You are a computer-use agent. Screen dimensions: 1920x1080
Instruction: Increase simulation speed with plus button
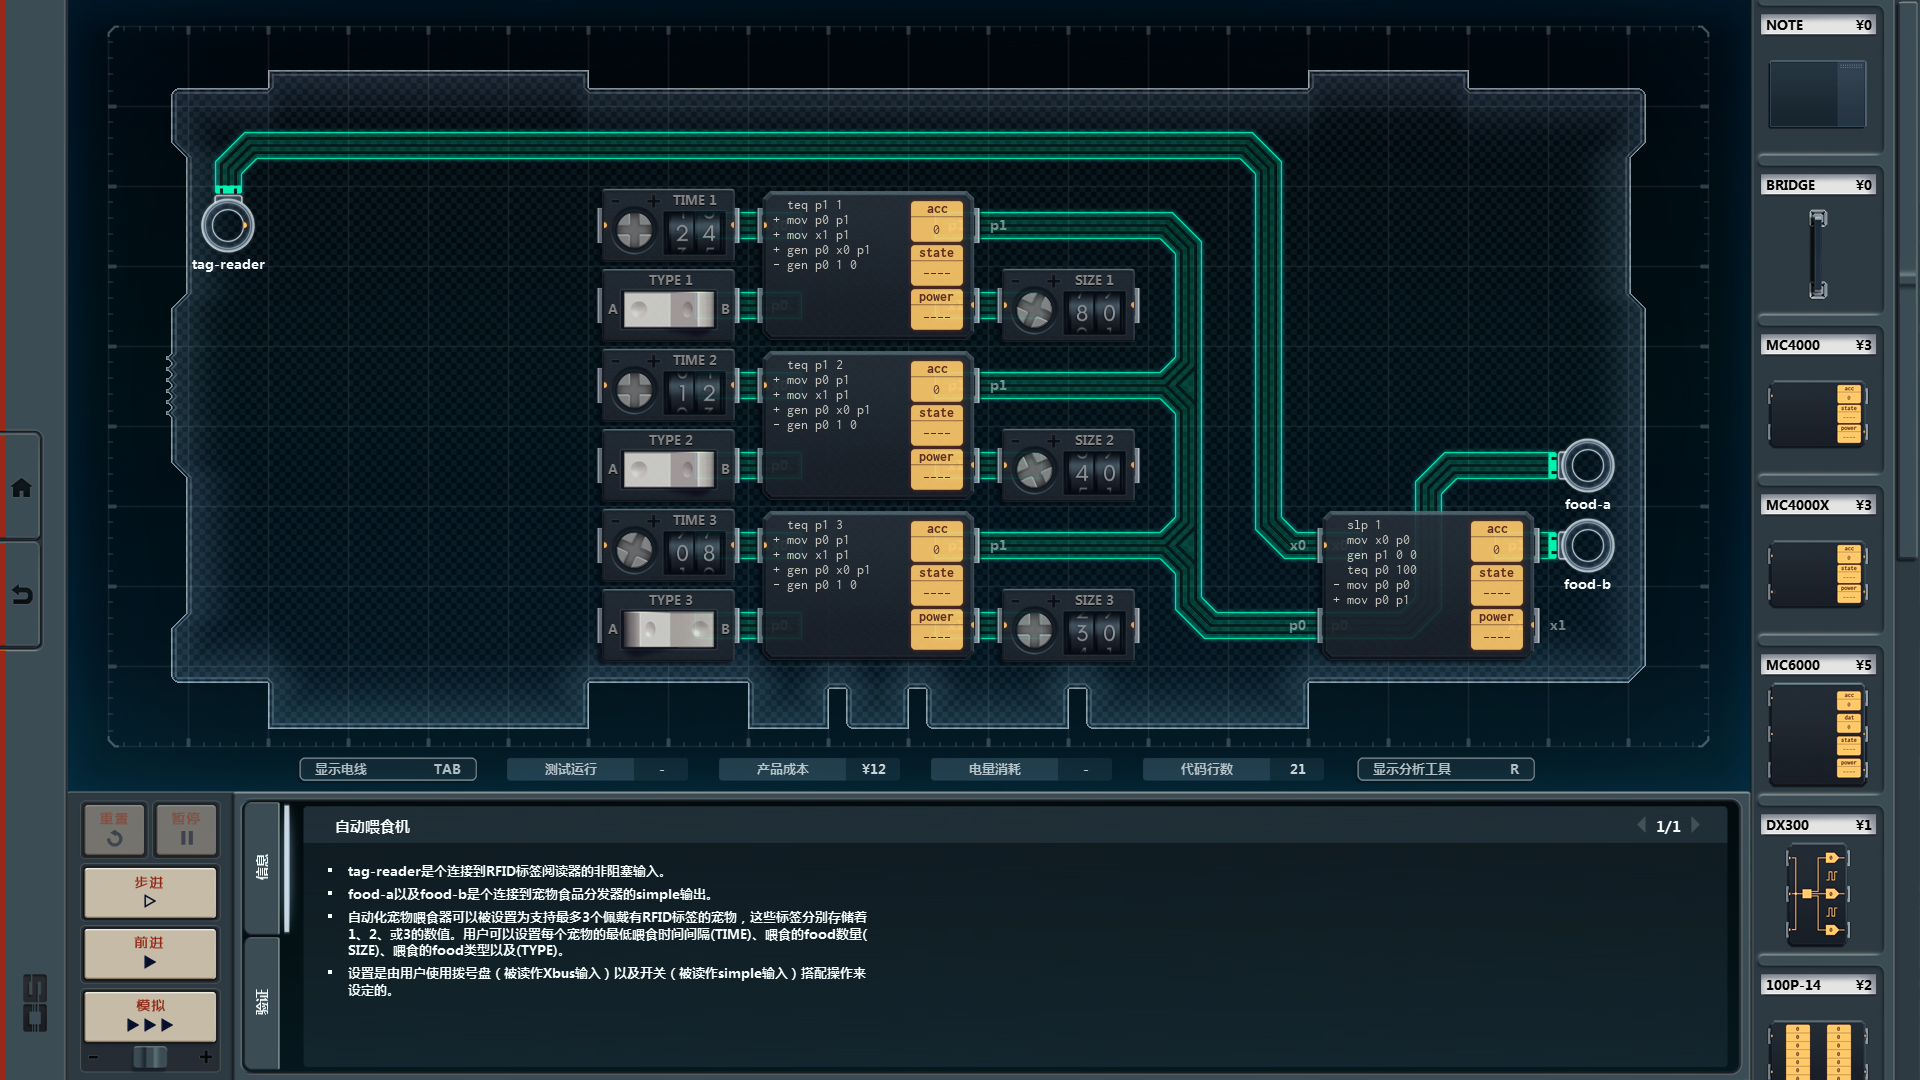pos(206,1057)
